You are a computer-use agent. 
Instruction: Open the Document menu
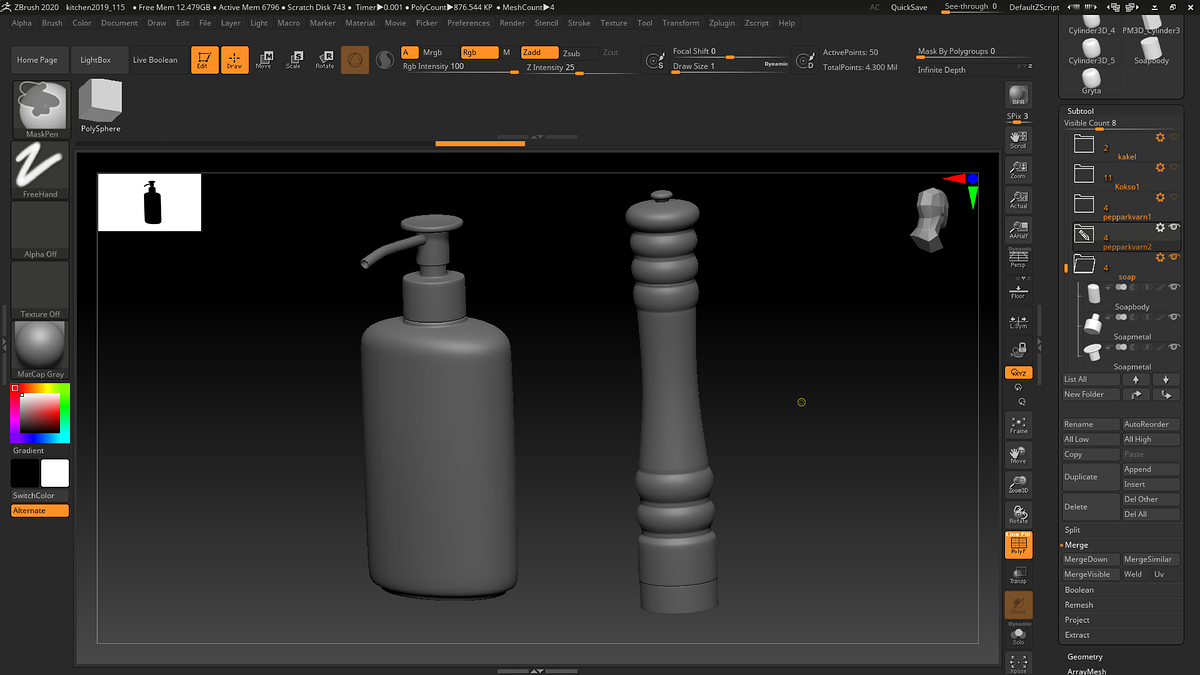point(119,23)
